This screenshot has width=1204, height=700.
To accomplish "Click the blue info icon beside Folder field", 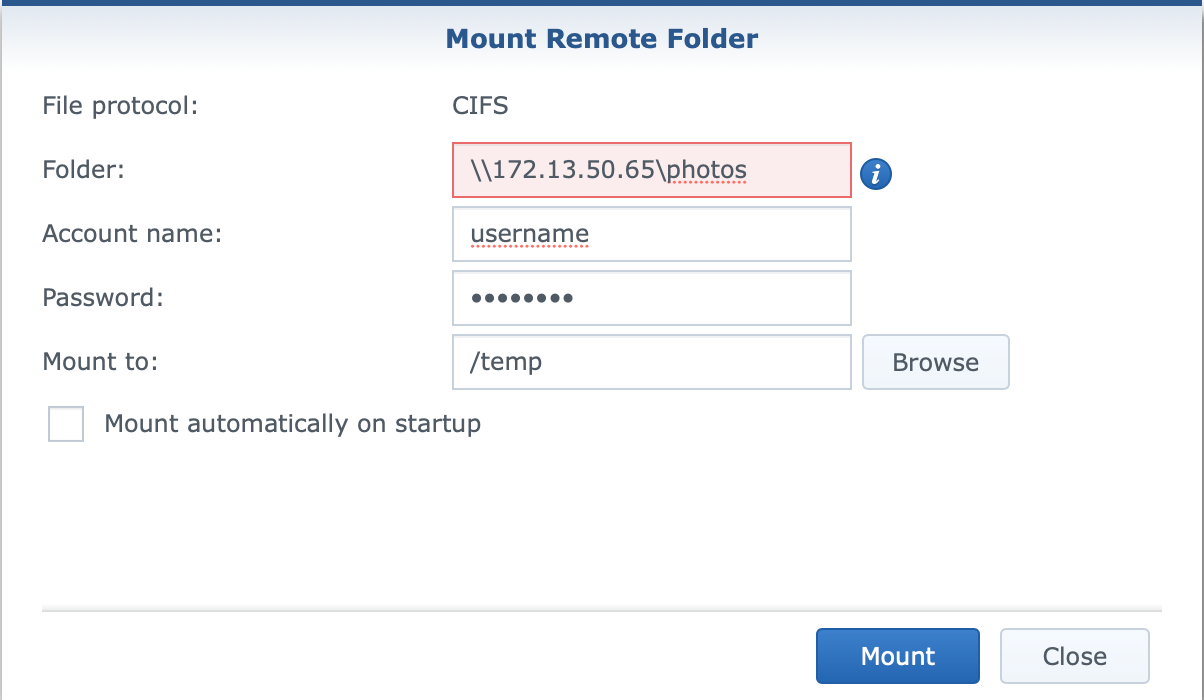I will click(876, 174).
